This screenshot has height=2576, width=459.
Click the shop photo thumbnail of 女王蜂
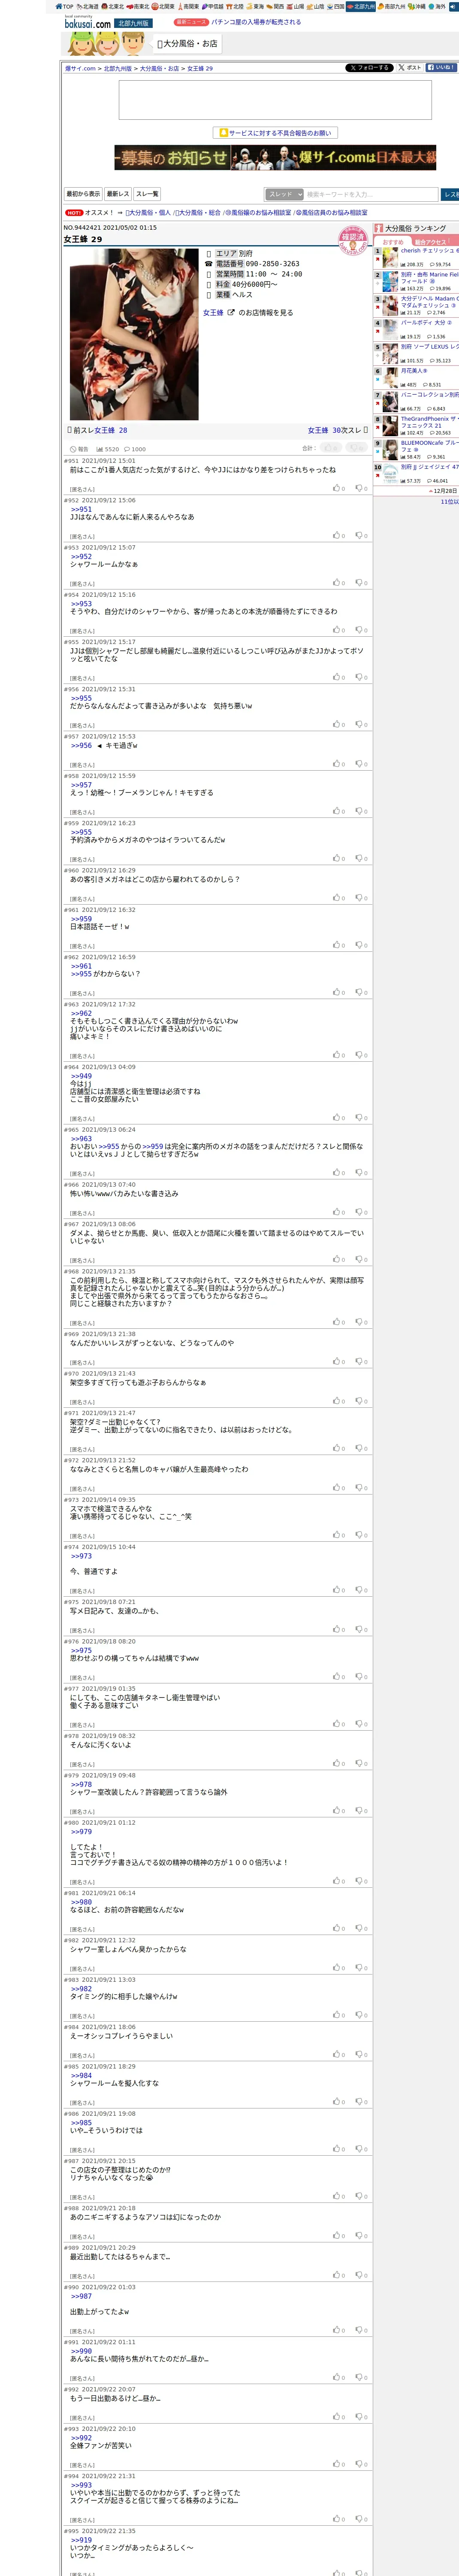(x=134, y=334)
